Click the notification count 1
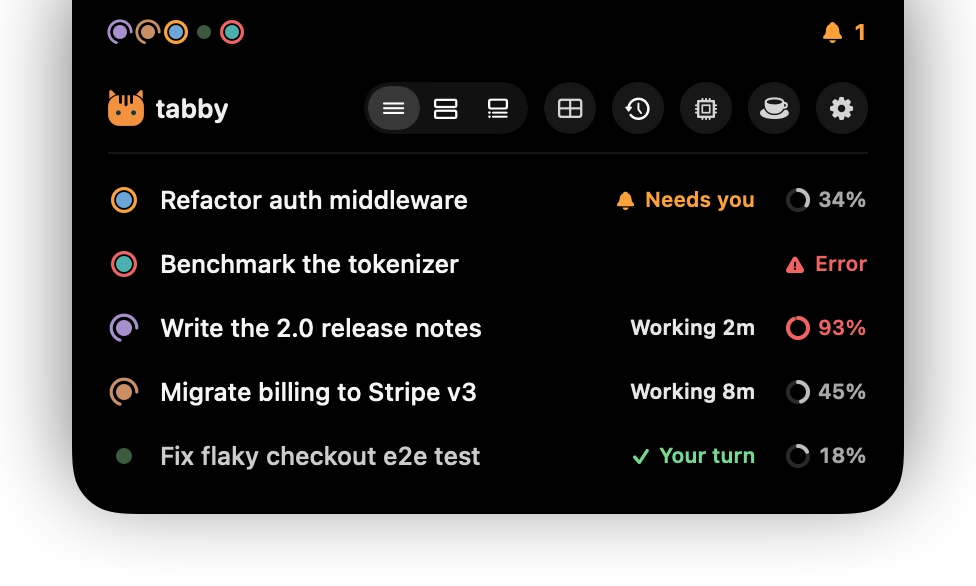 pyautogui.click(x=860, y=32)
